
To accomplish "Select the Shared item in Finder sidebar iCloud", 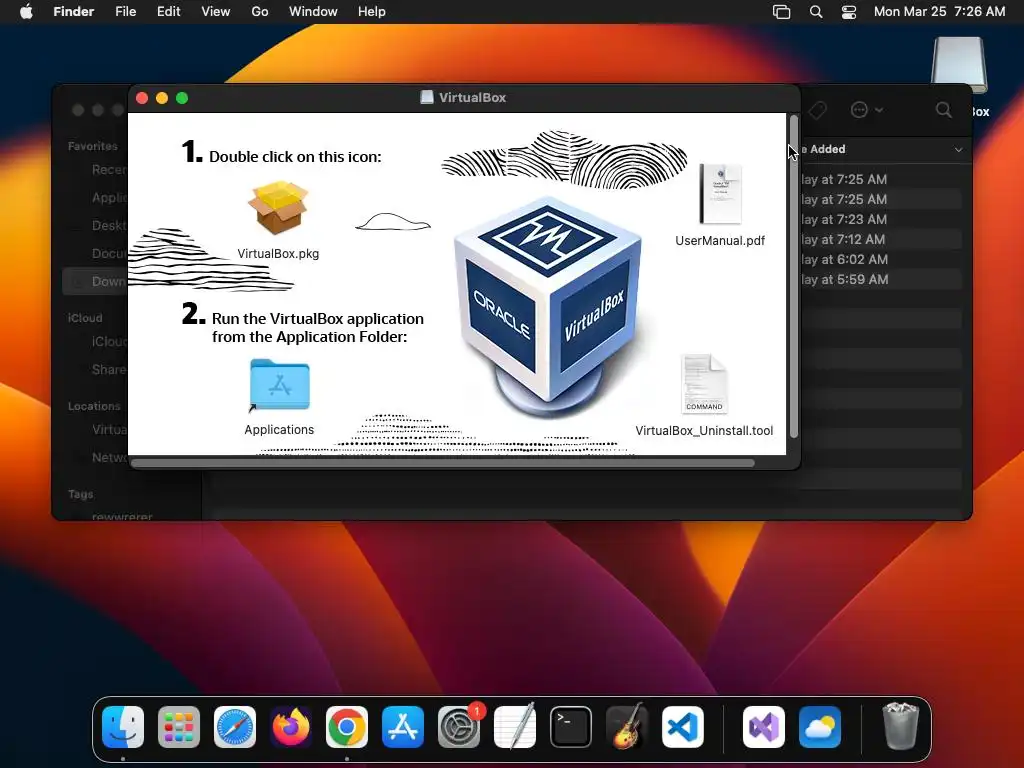I will 108,370.
